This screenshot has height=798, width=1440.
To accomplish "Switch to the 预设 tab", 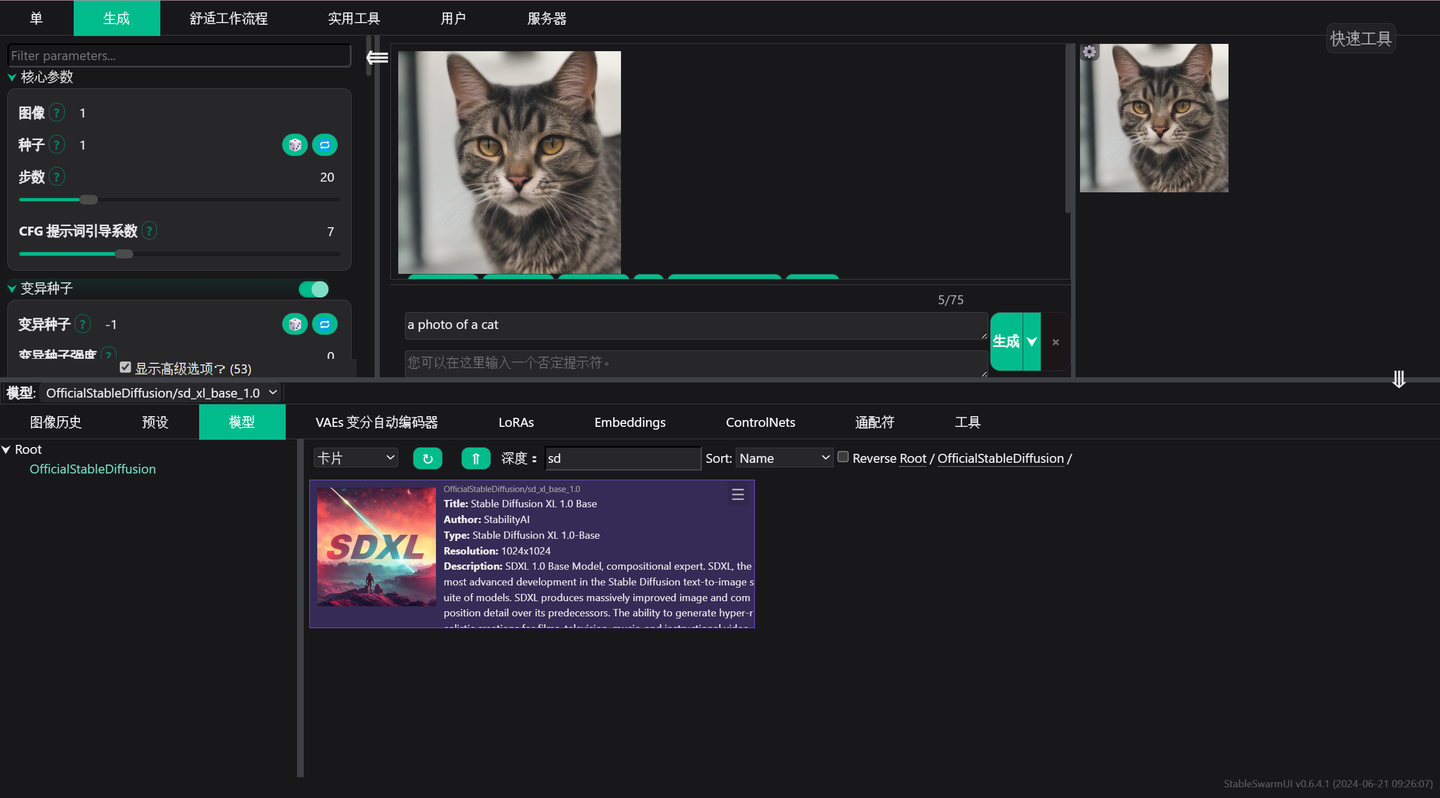I will (155, 422).
